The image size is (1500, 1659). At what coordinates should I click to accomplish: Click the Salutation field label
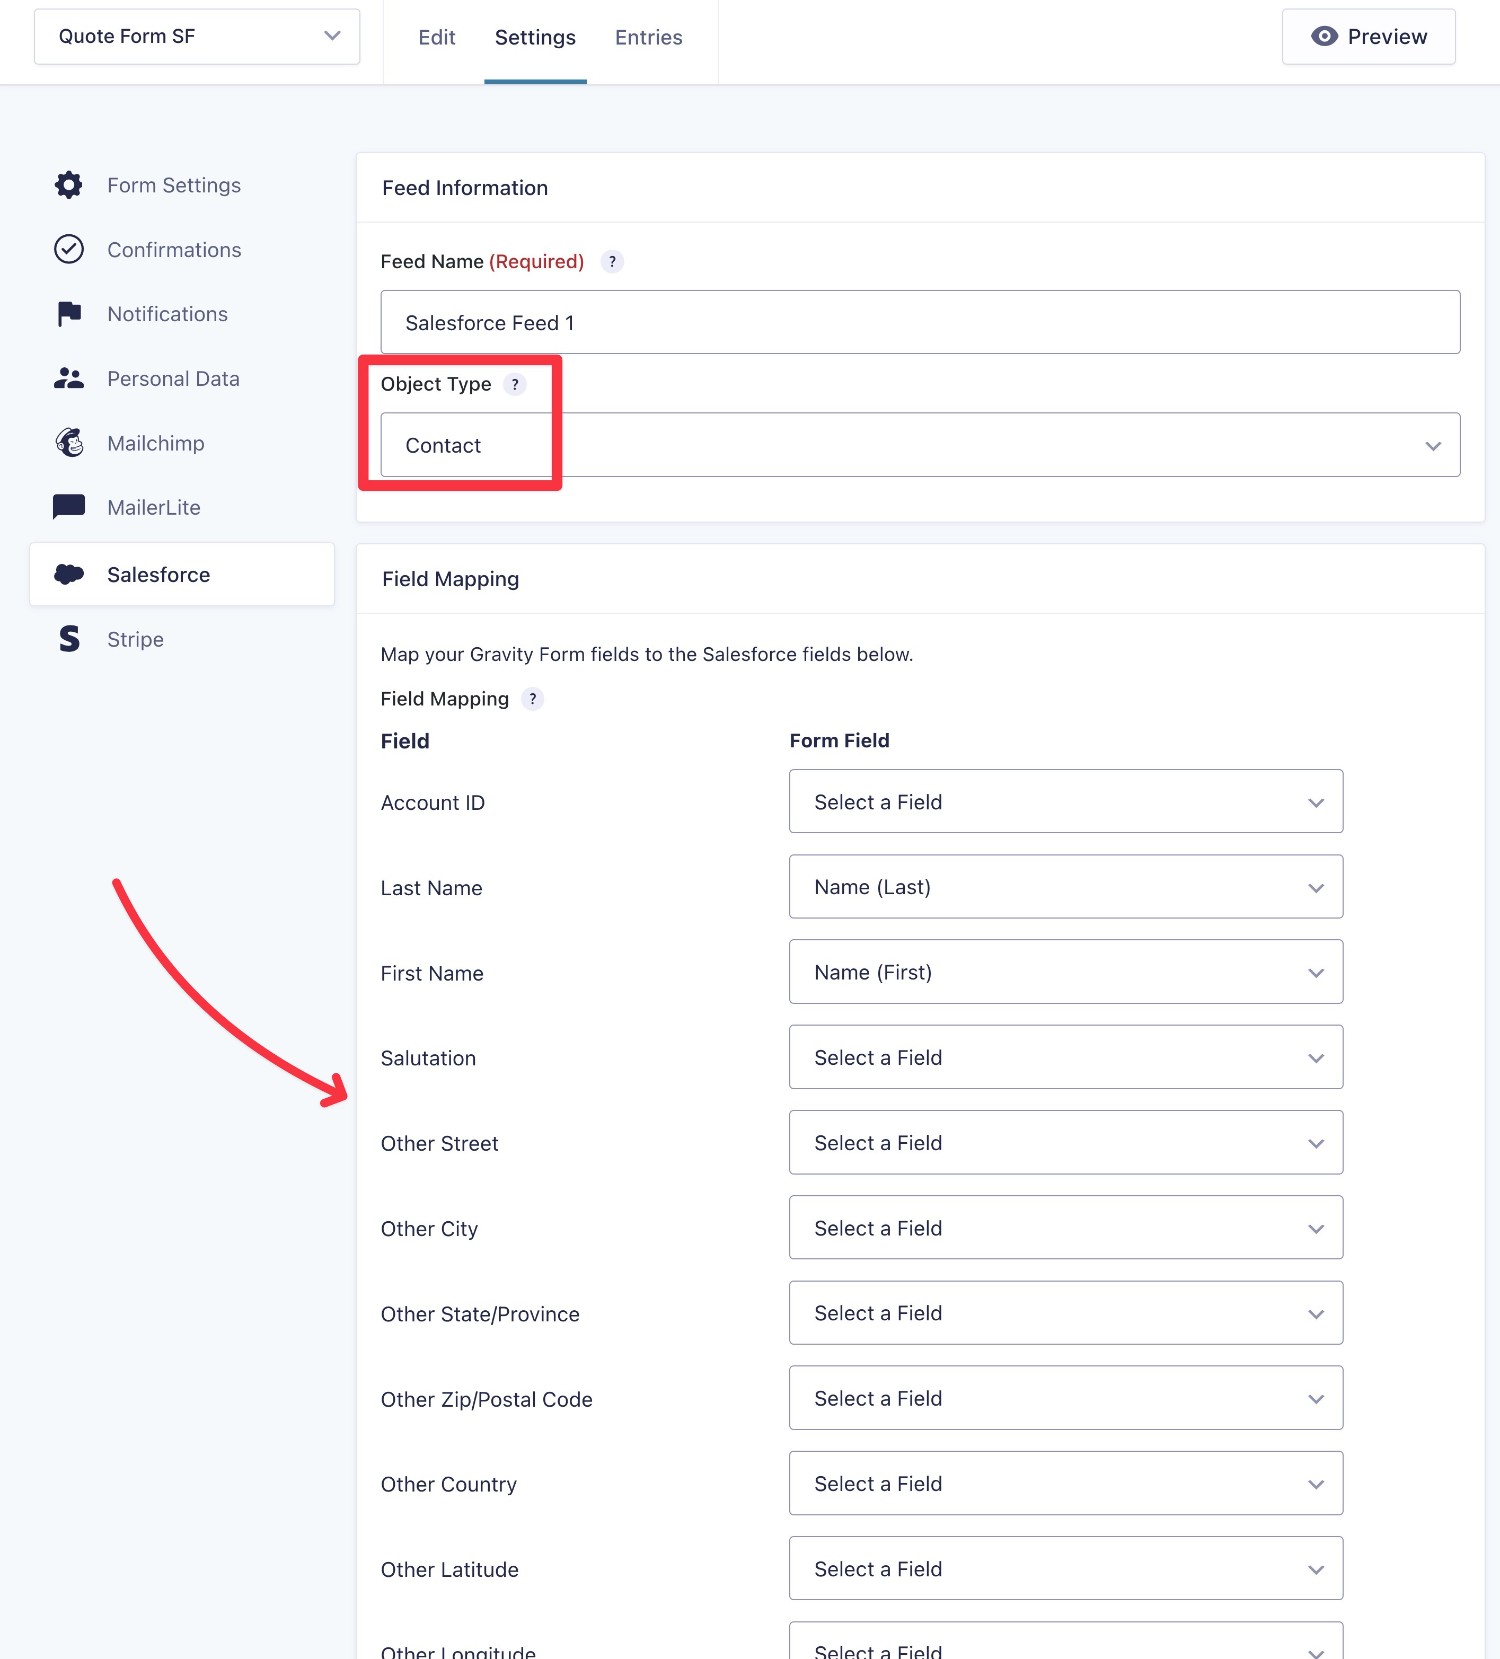tap(428, 1058)
